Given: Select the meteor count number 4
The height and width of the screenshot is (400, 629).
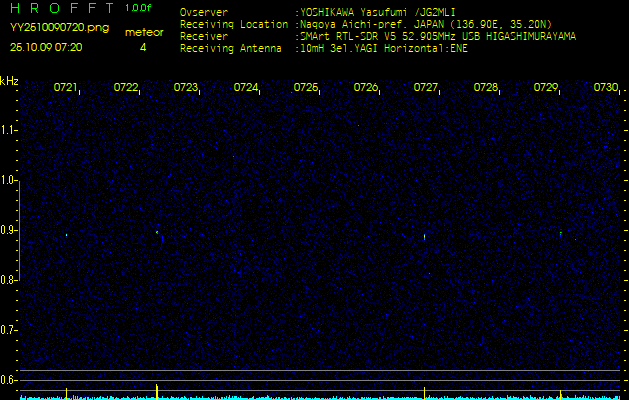Looking at the screenshot, I should (143, 47).
